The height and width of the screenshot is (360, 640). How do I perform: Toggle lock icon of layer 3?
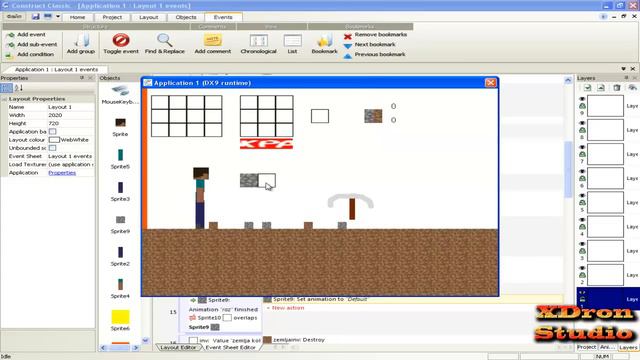point(582,251)
